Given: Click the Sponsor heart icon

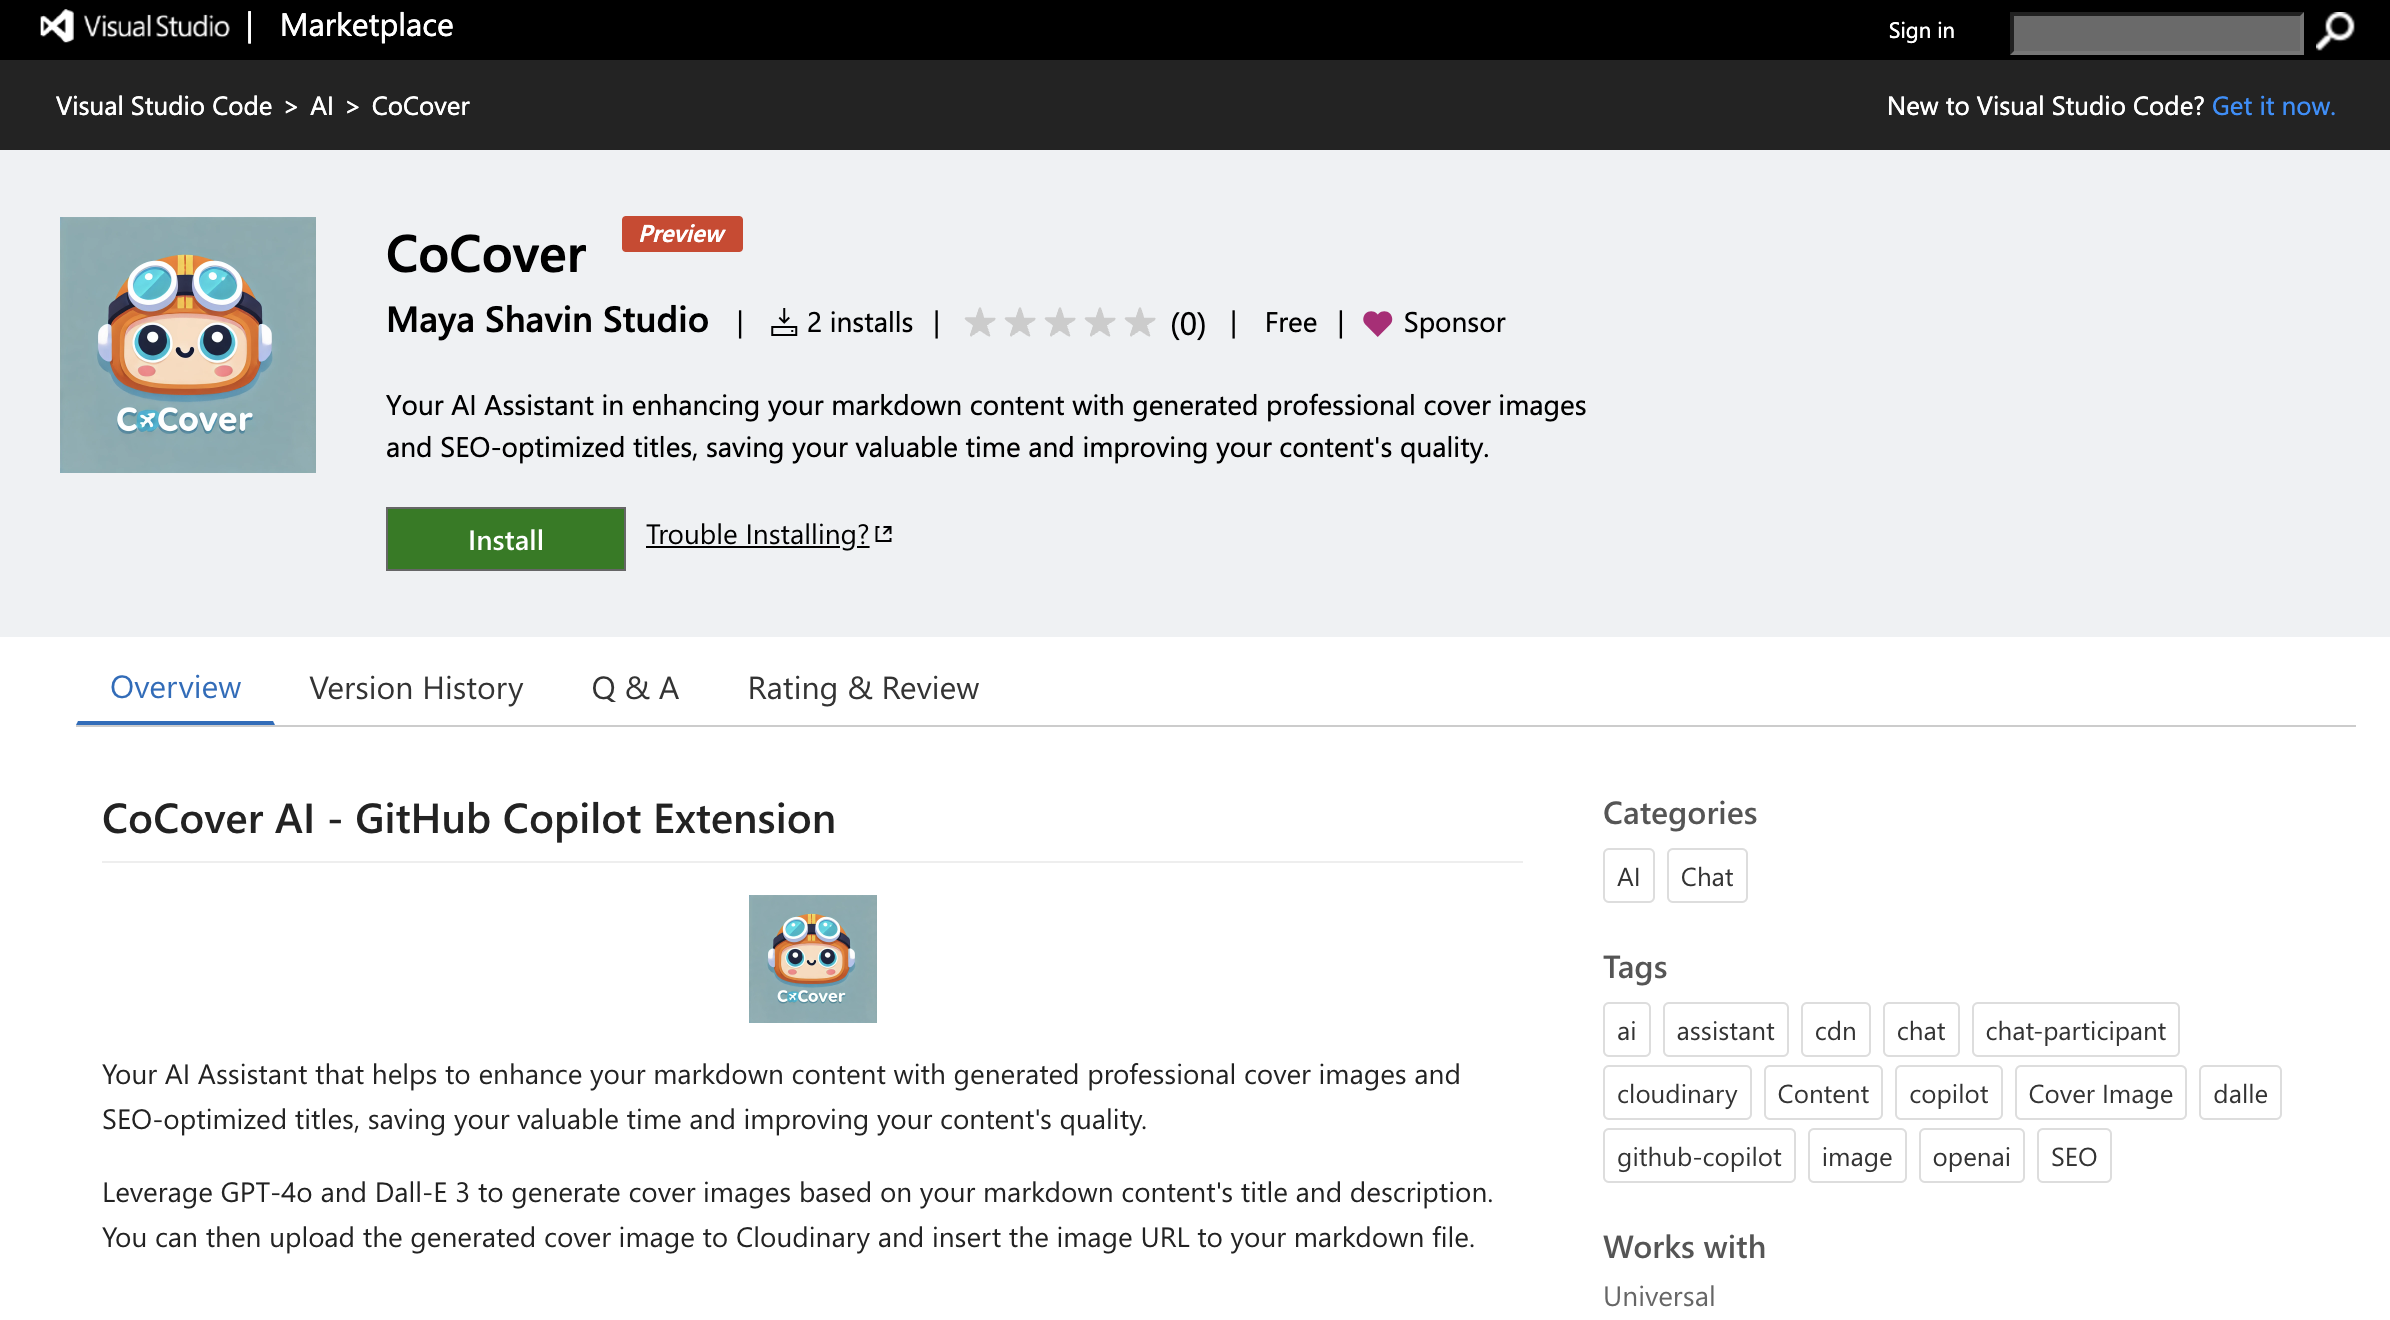Looking at the screenshot, I should (1377, 323).
